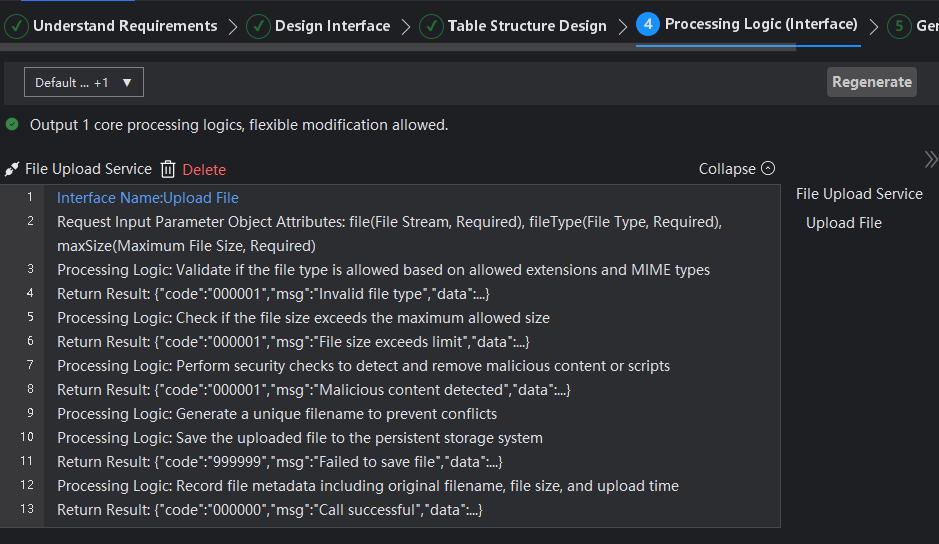Viewport: 939px width, 544px height.
Task: Click the Collapse circle arrow icon
Action: click(x=768, y=169)
